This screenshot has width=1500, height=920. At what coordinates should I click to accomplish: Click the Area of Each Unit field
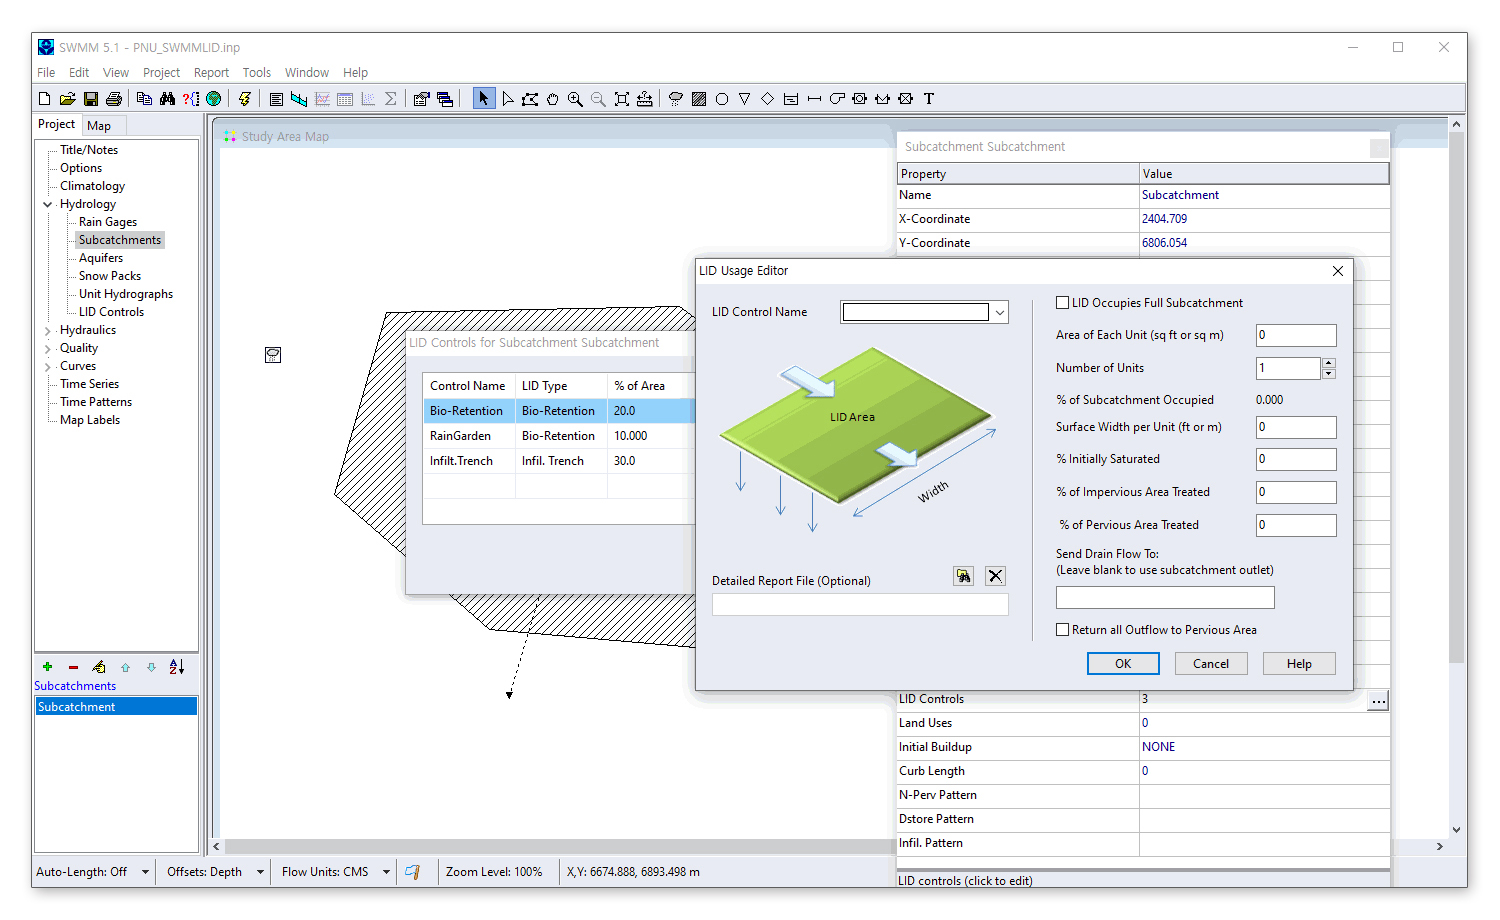click(x=1295, y=336)
